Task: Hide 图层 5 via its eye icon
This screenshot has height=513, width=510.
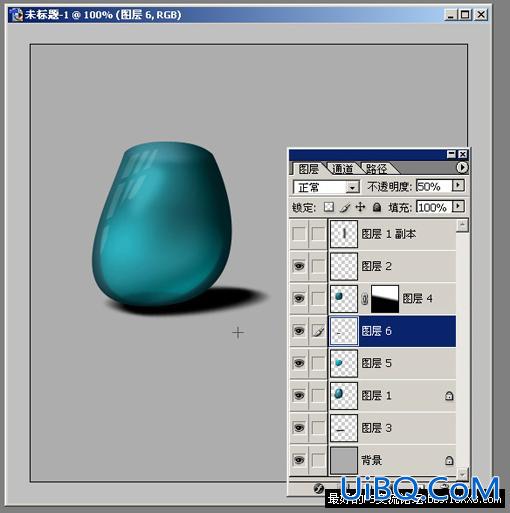Action: 299,363
